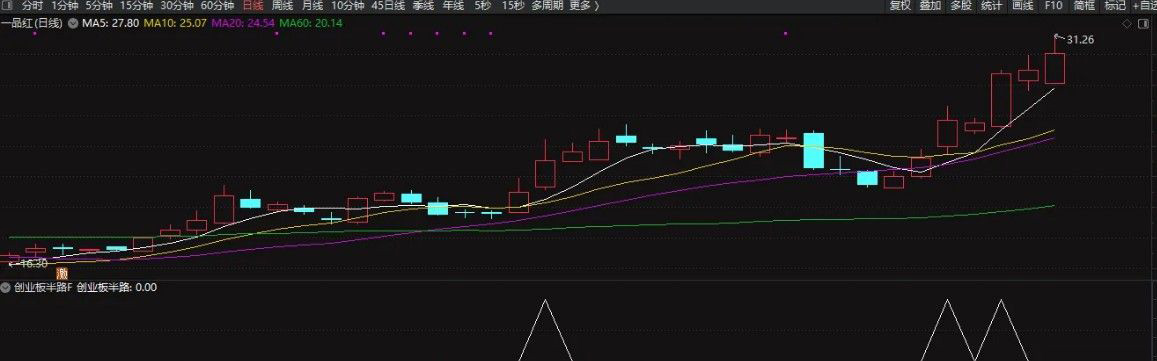Screen dimensions: 1157x361
Task: Click the 叠加 overlay button
Action: coord(930,6)
